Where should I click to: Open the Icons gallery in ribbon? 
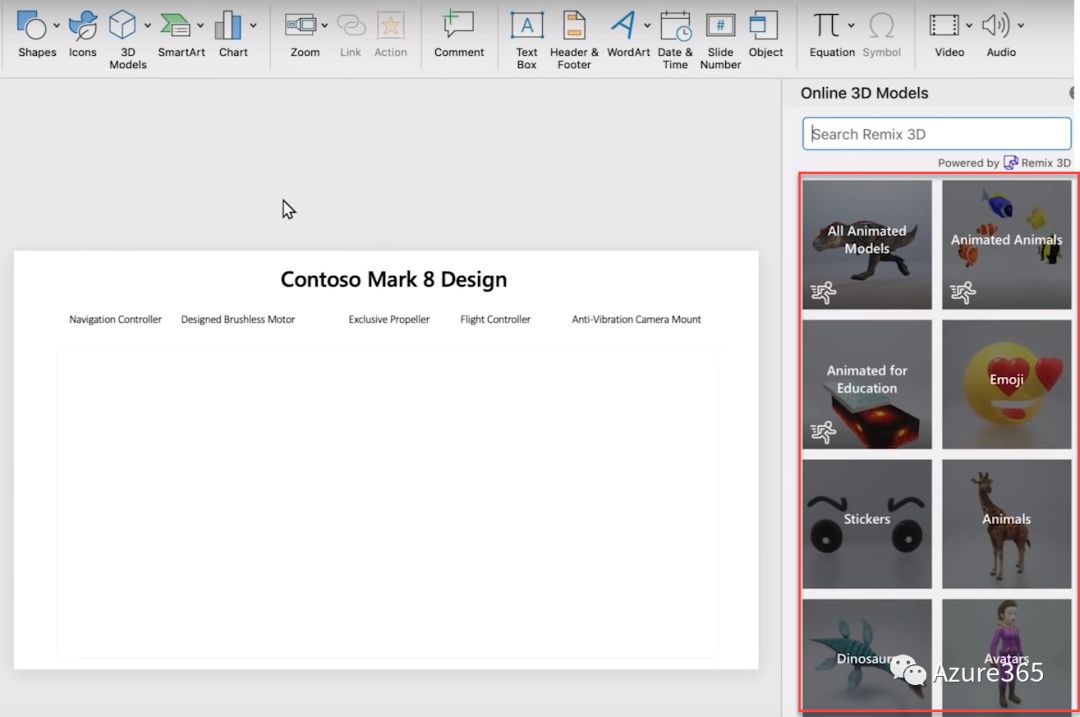coord(83,33)
